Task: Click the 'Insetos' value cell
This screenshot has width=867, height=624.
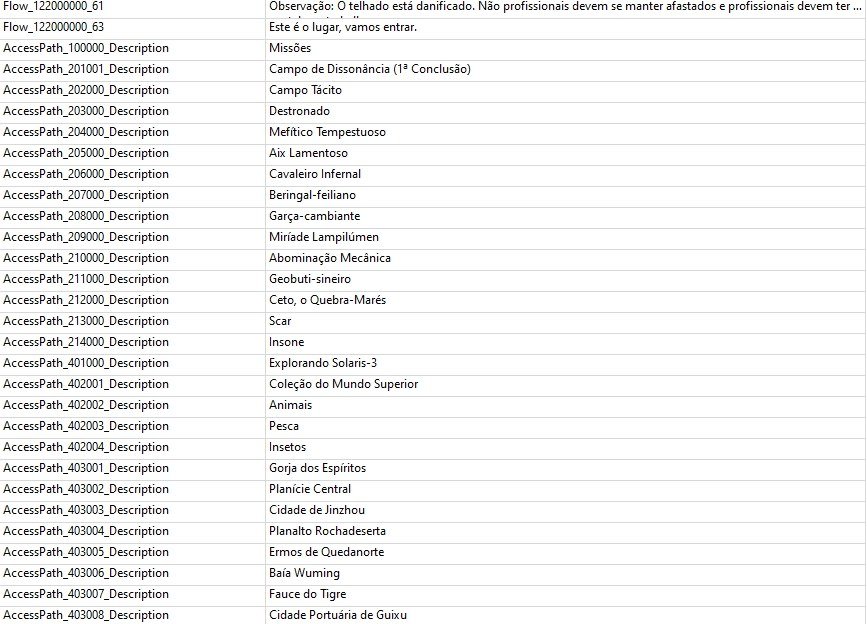Action: pos(565,448)
